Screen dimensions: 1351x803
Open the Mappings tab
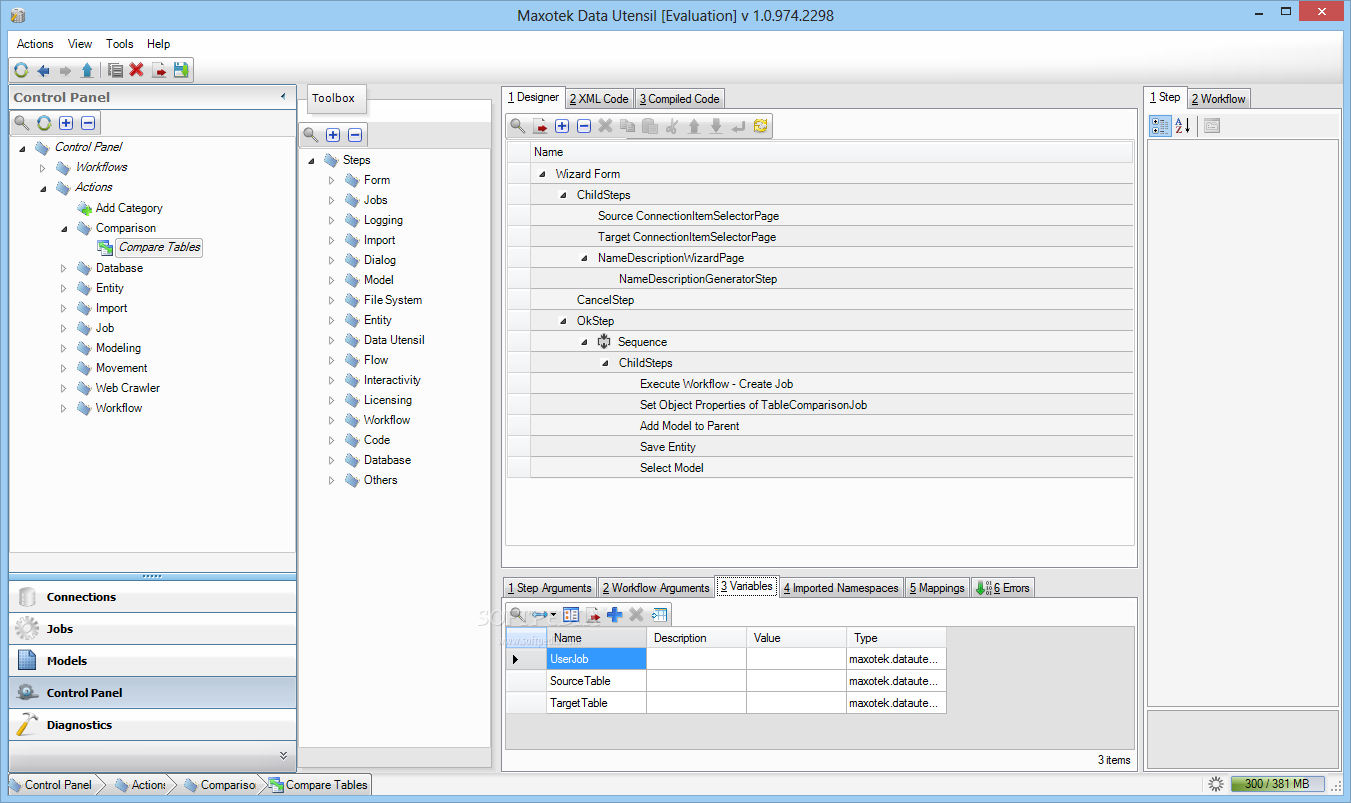click(937, 588)
